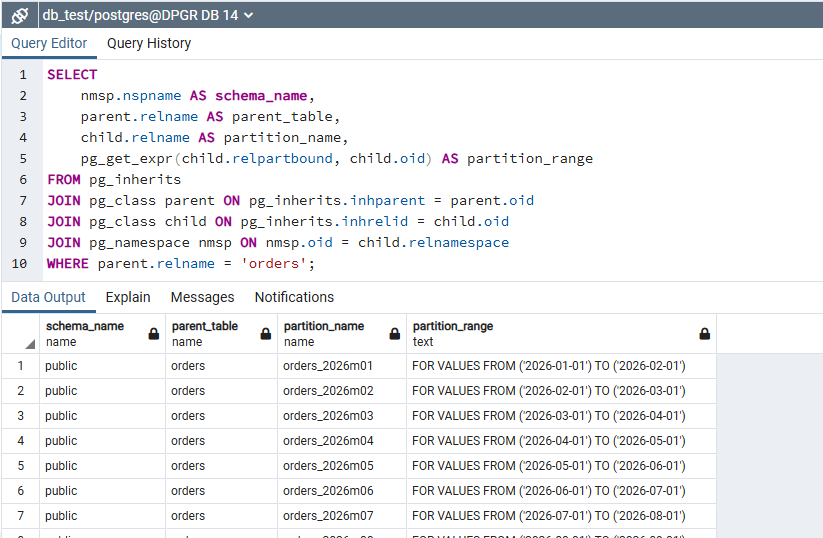Select result row number 4
The height and width of the screenshot is (538, 823).
[20, 441]
